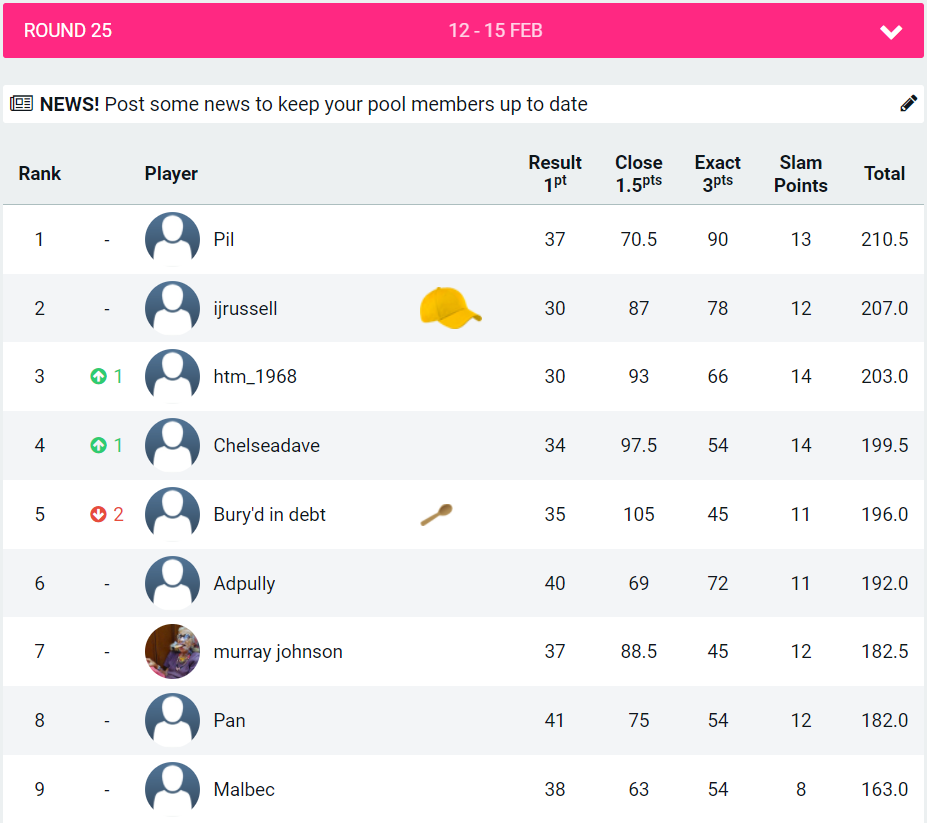Expand the Round 25 chevron dropdown
The height and width of the screenshot is (823, 927).
(x=891, y=32)
